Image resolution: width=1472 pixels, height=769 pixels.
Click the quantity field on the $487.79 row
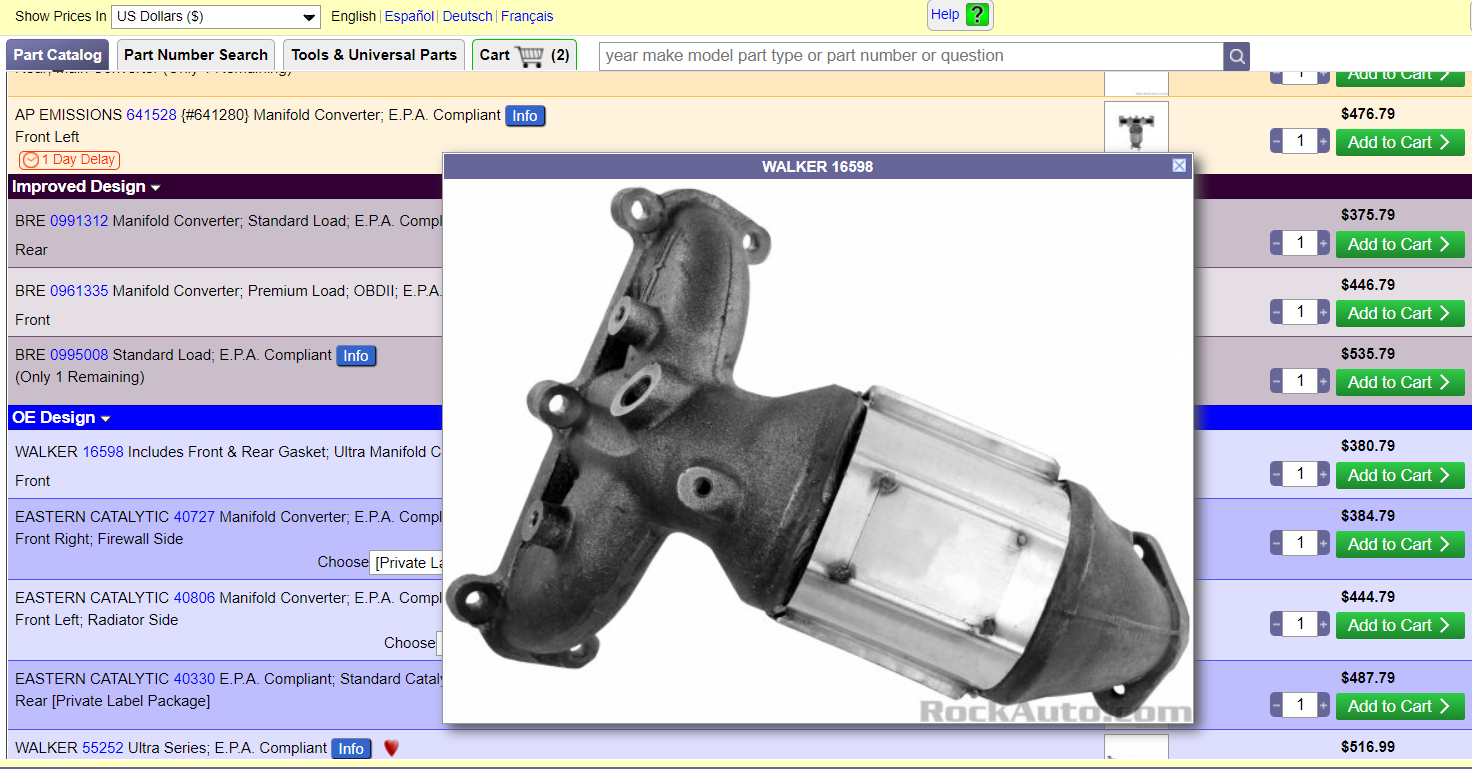[1300, 705]
